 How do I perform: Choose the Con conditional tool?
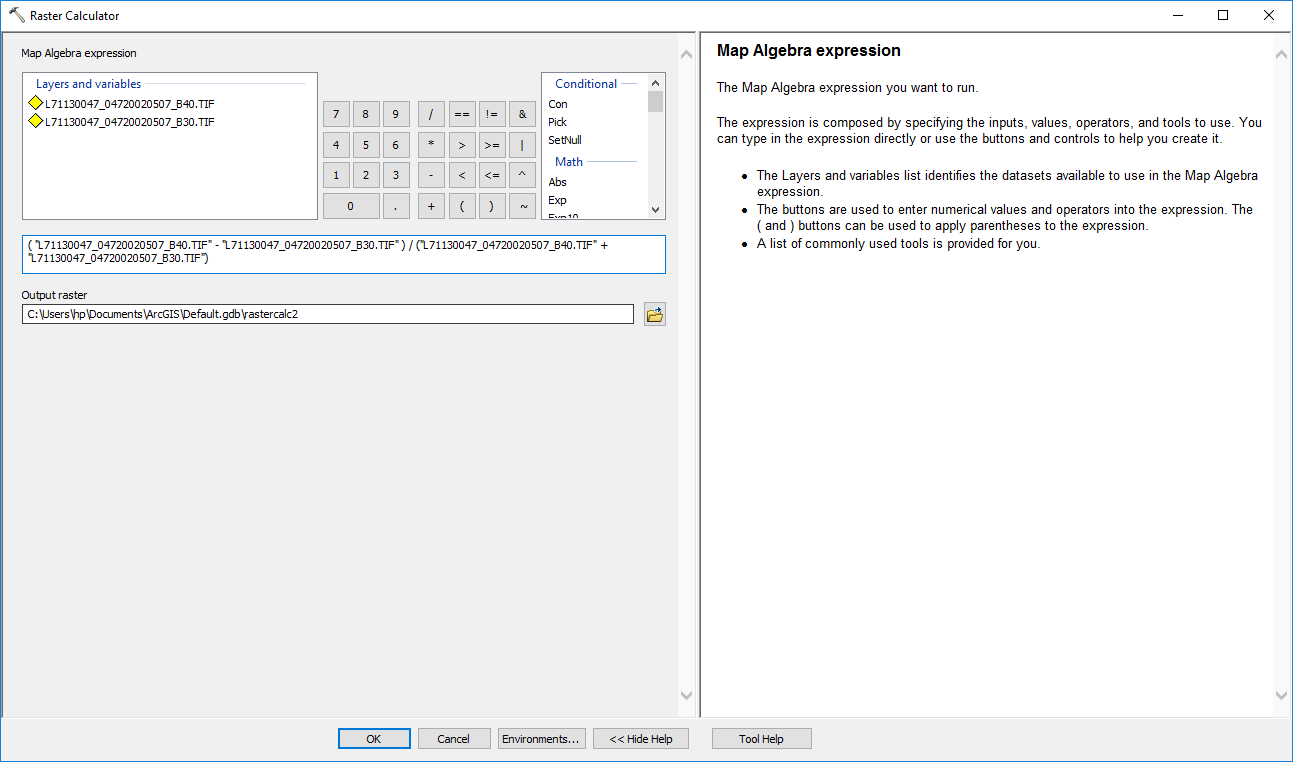pyautogui.click(x=558, y=104)
